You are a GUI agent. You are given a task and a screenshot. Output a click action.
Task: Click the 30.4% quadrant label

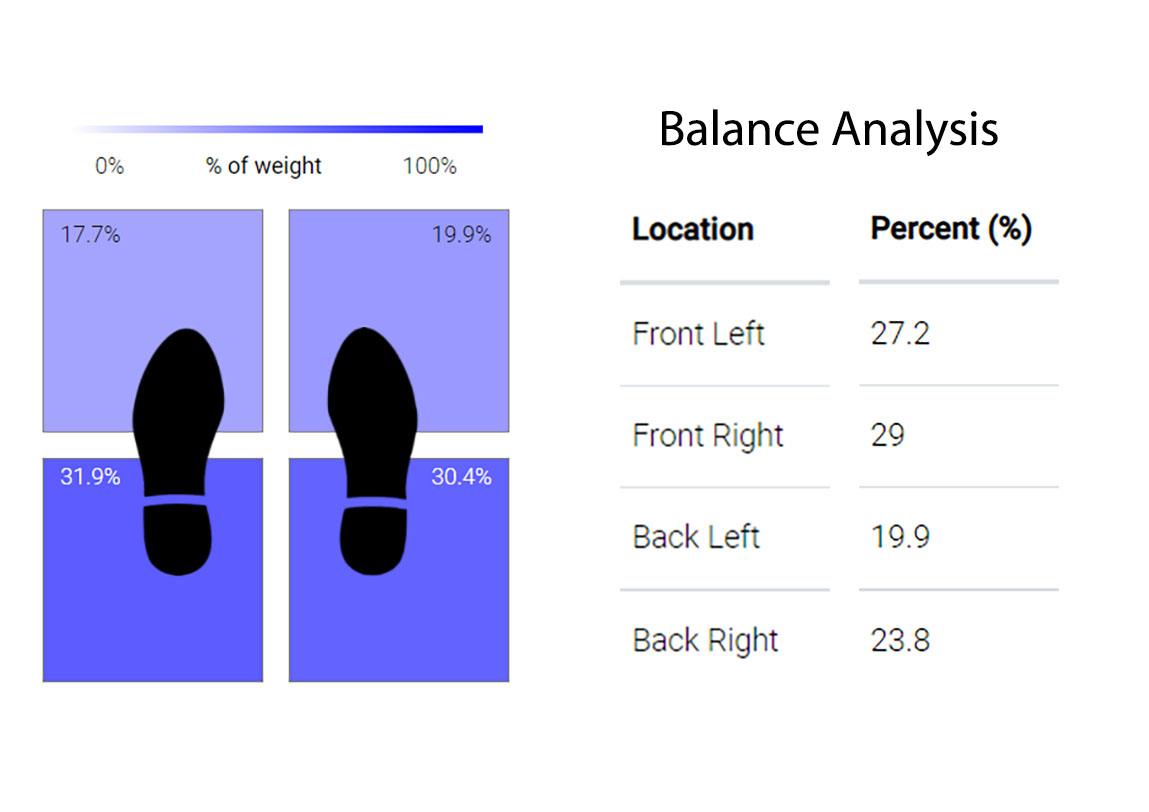(461, 477)
